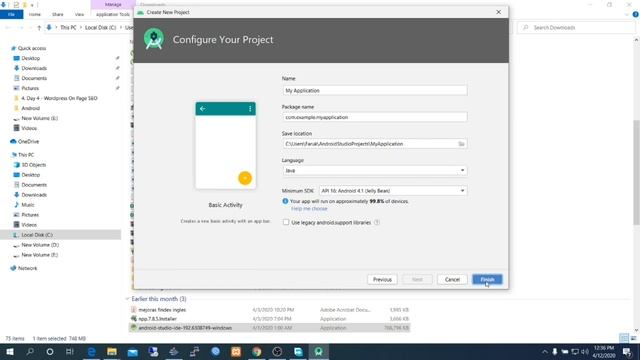This screenshot has width=640, height=360.
Task: Open the Share ribbon tab in File Explorer
Action: (58, 14)
